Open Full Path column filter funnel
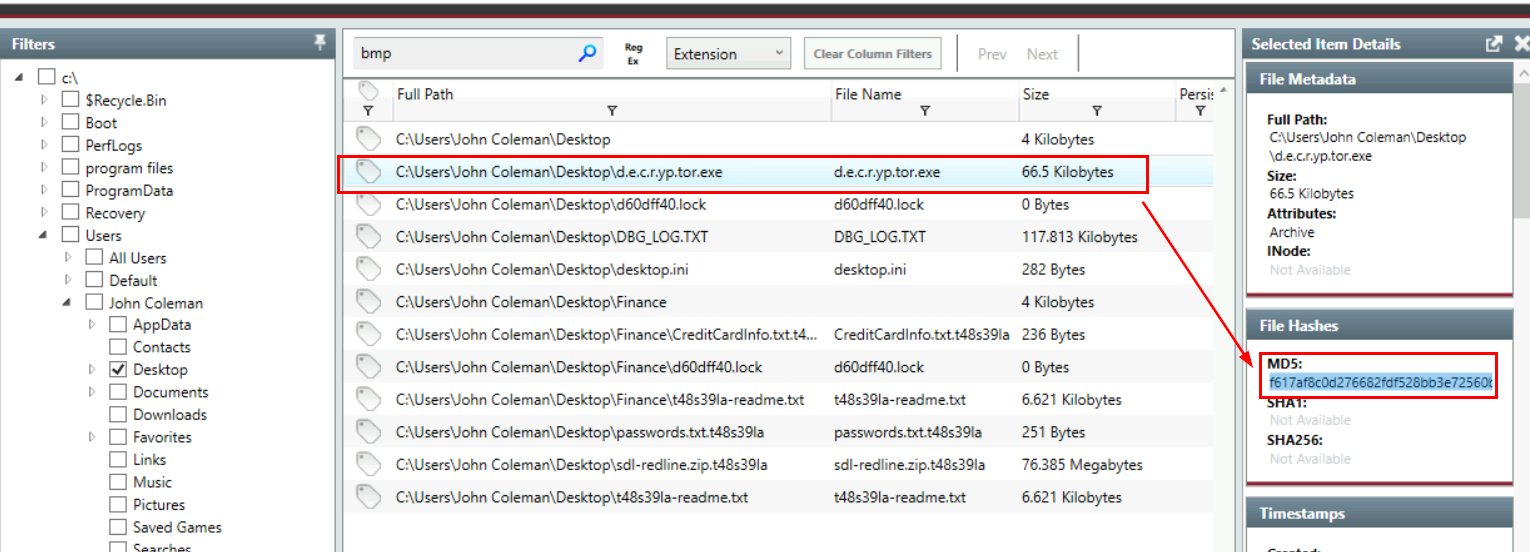This screenshot has width=1530, height=552. pos(612,111)
